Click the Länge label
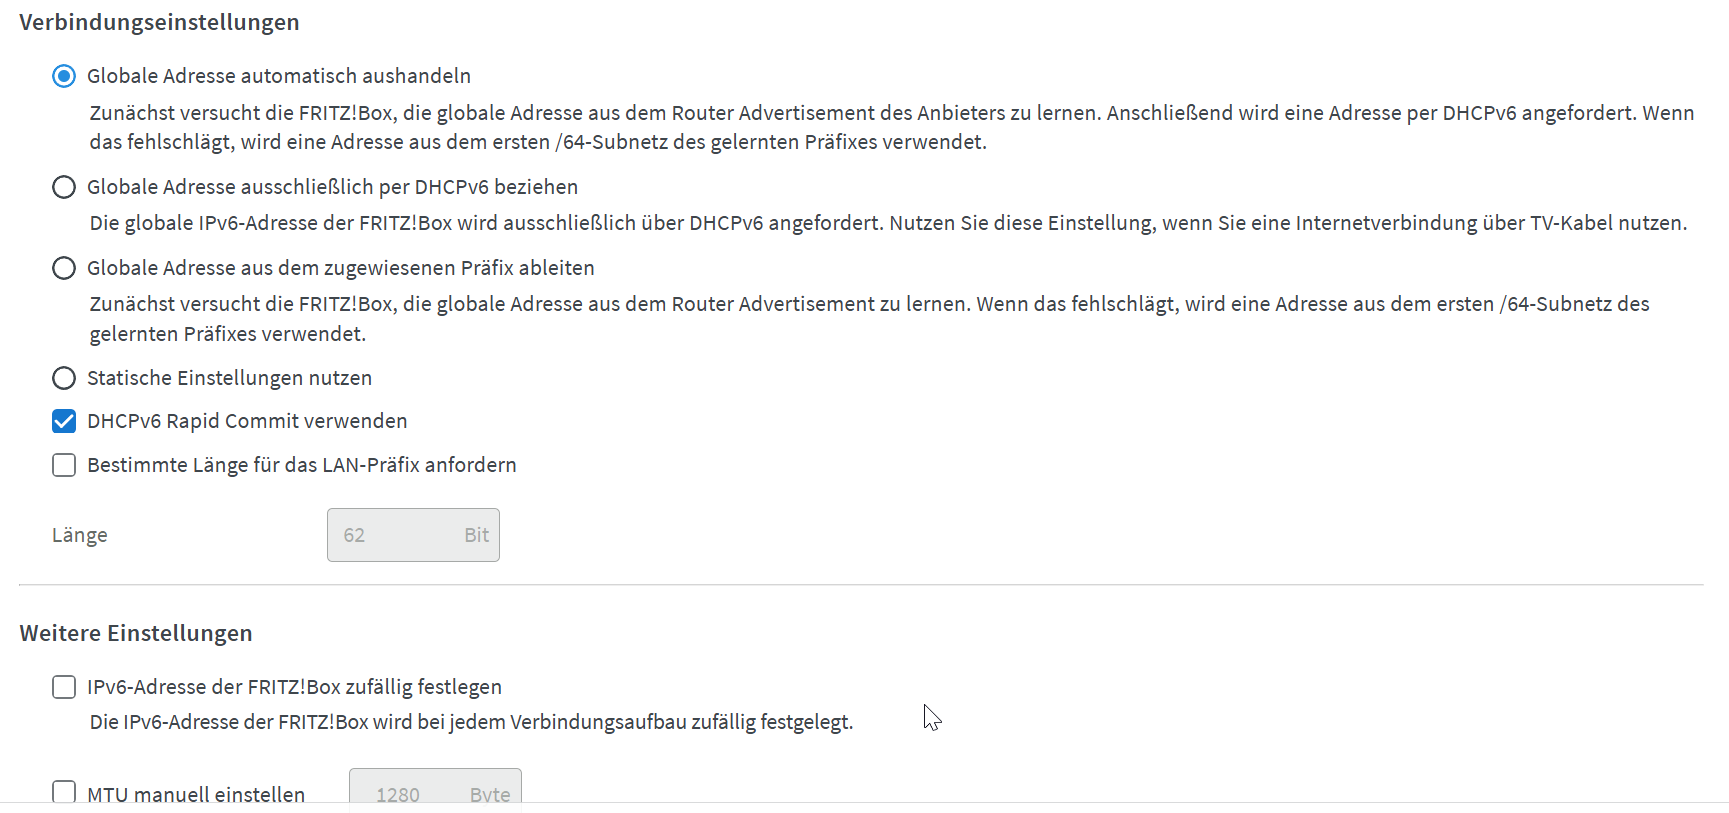 click(80, 535)
